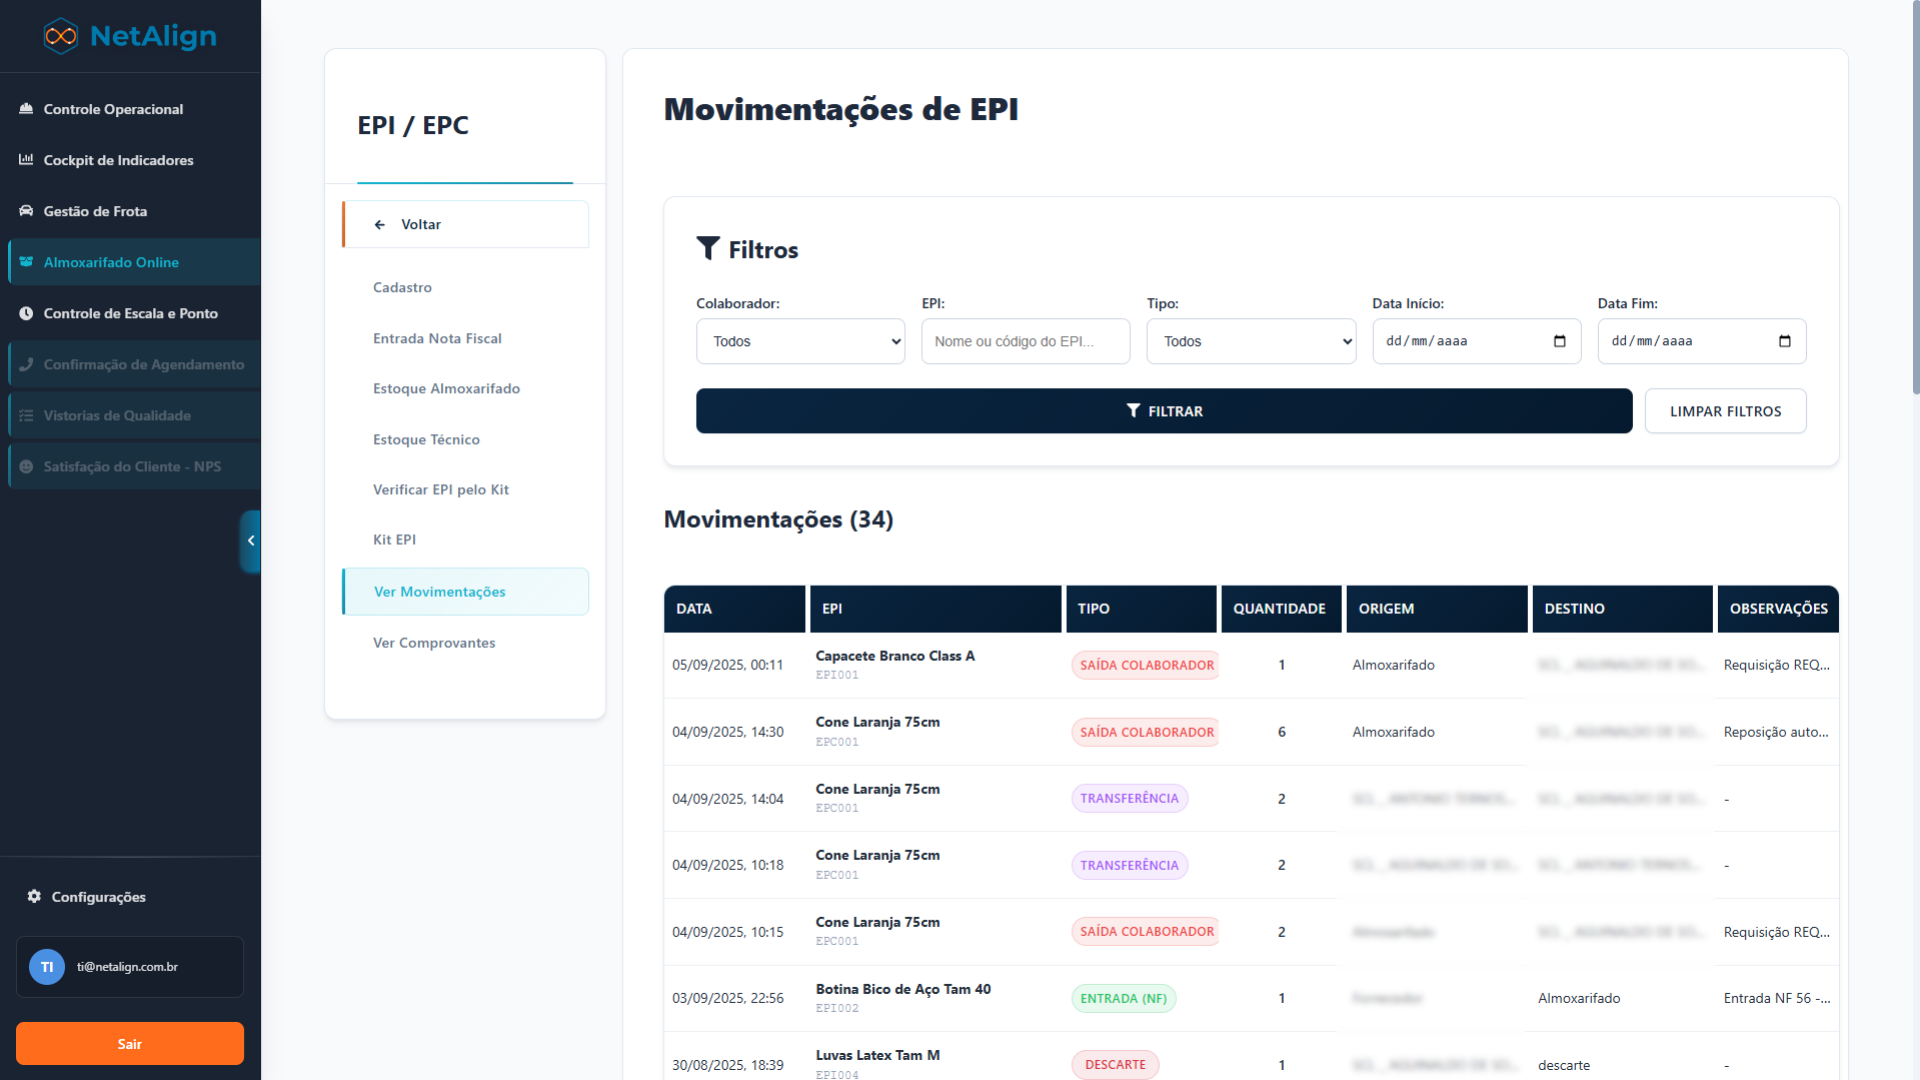Go to Ver Comprovantes section
Image resolution: width=1920 pixels, height=1080 pixels.
[x=434, y=643]
